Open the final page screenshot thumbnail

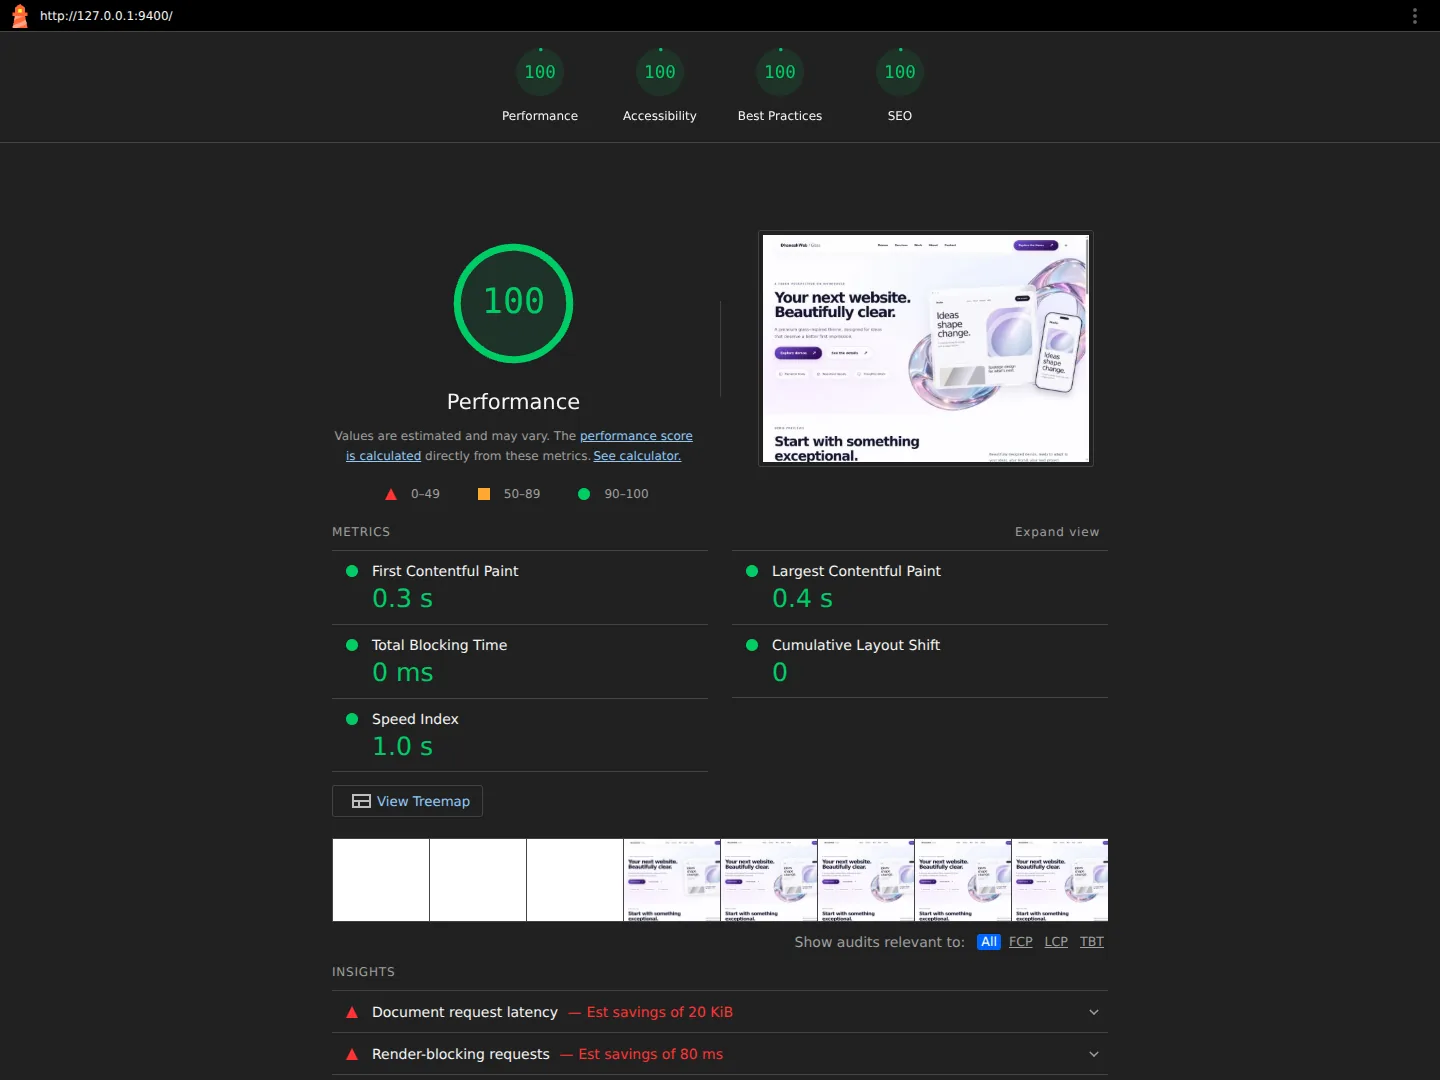pos(926,349)
